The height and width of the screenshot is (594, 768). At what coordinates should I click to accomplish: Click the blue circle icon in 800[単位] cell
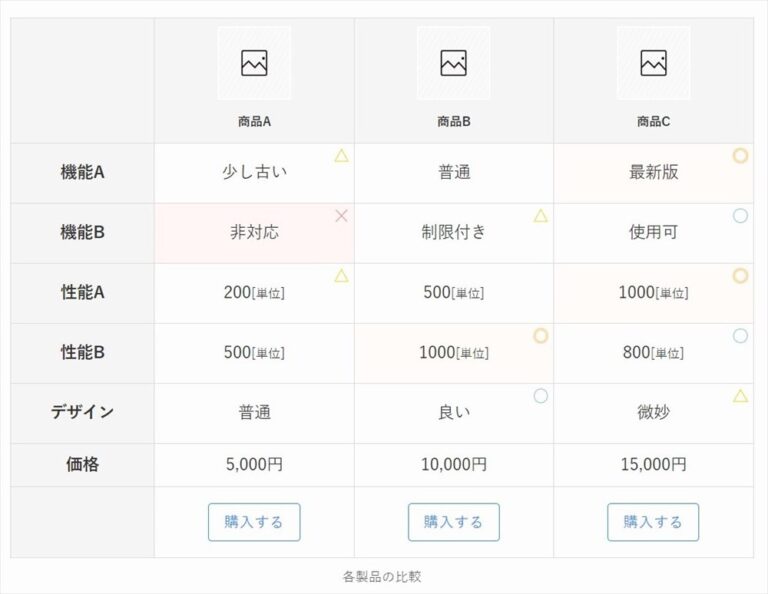740,336
